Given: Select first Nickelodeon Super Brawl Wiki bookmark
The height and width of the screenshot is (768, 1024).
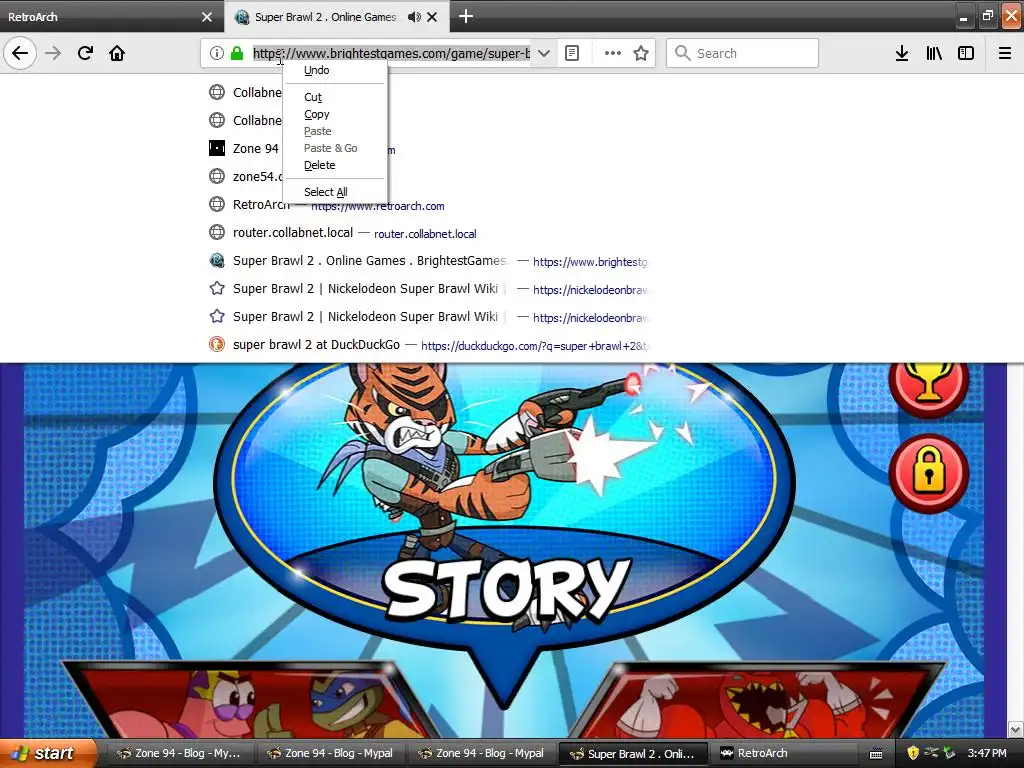Looking at the screenshot, I should point(428,289).
